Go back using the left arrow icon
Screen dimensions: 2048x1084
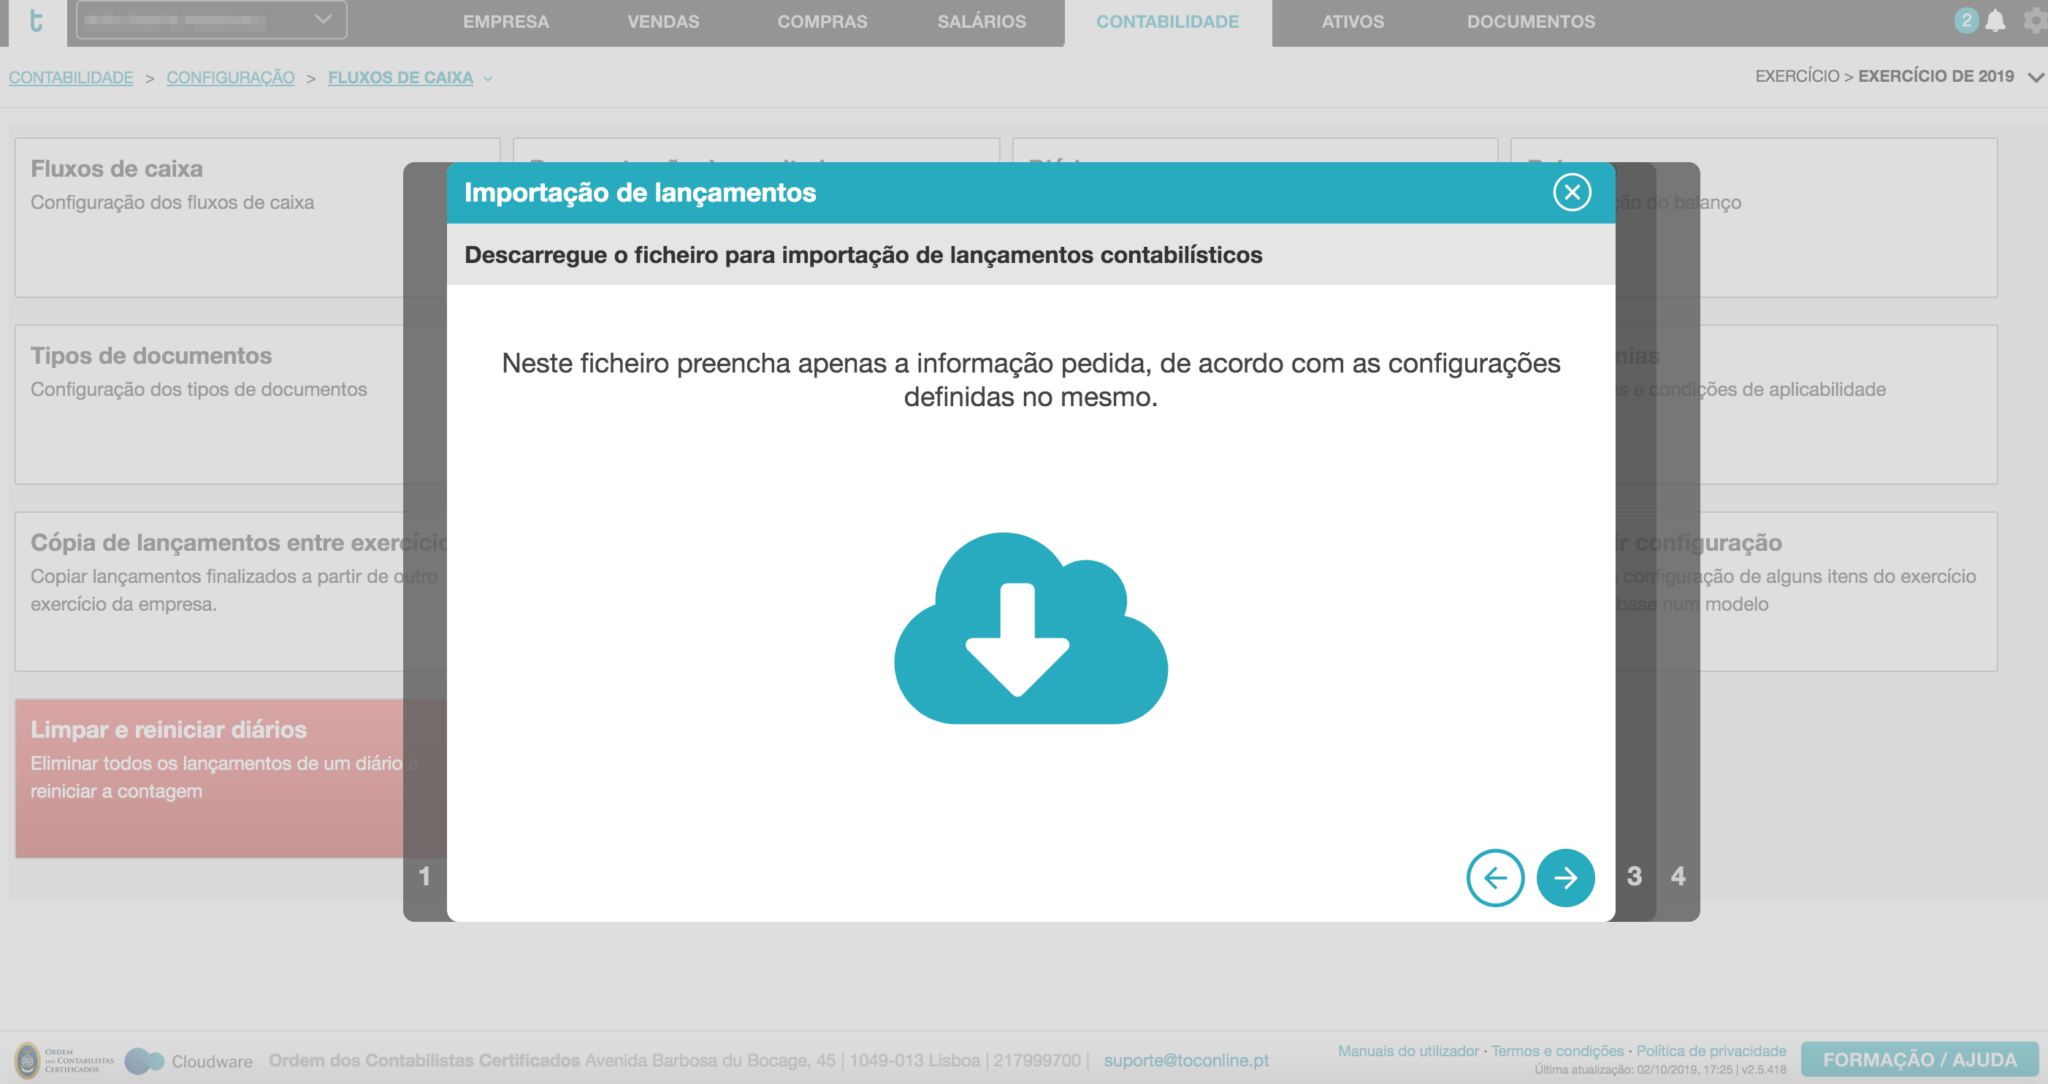click(1495, 877)
